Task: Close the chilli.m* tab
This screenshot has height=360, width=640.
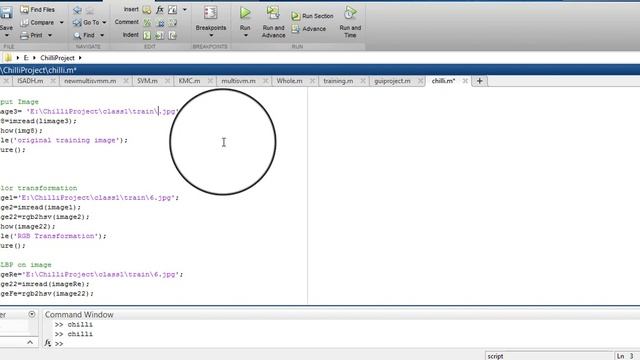Action: click(465, 81)
